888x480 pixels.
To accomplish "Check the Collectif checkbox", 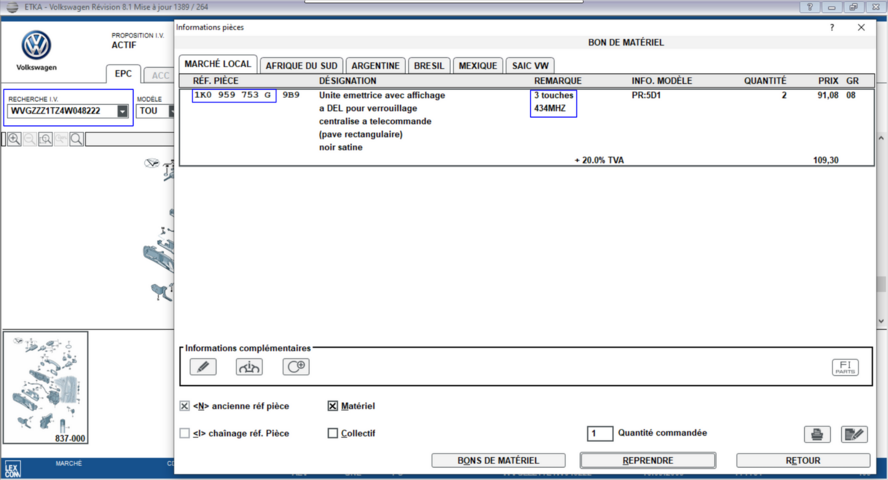I will click(x=333, y=433).
